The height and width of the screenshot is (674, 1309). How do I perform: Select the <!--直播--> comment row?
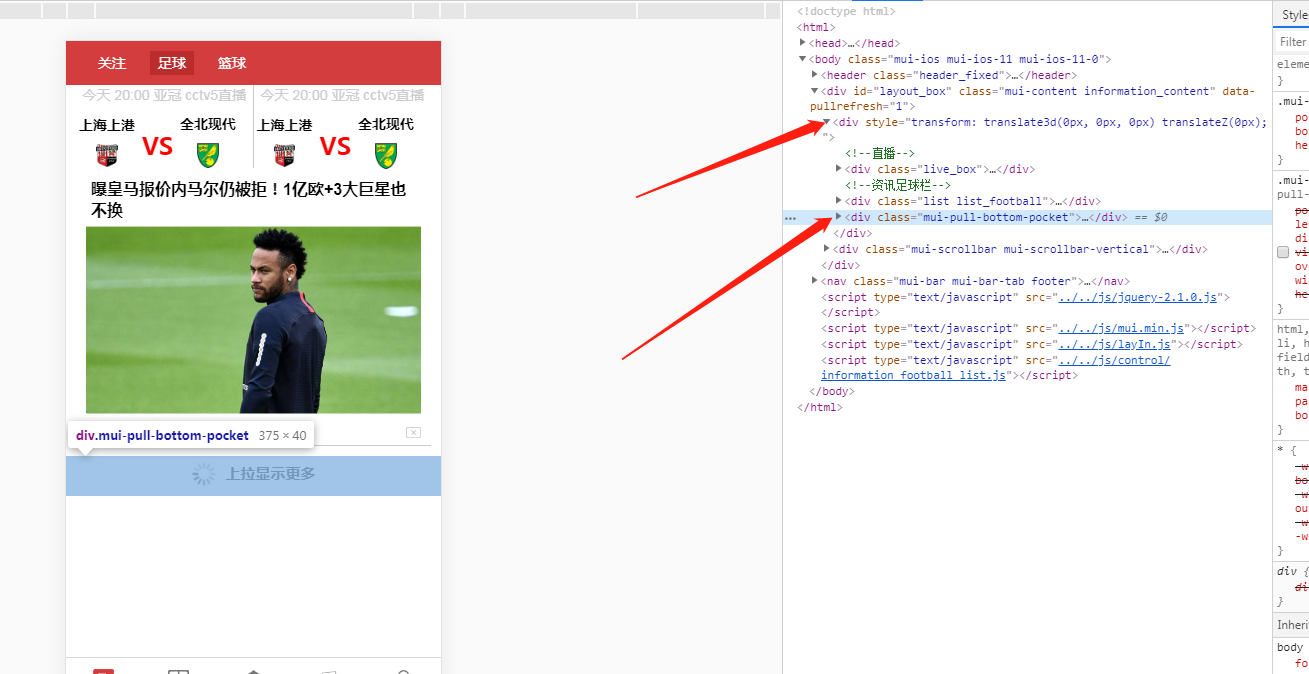click(880, 153)
